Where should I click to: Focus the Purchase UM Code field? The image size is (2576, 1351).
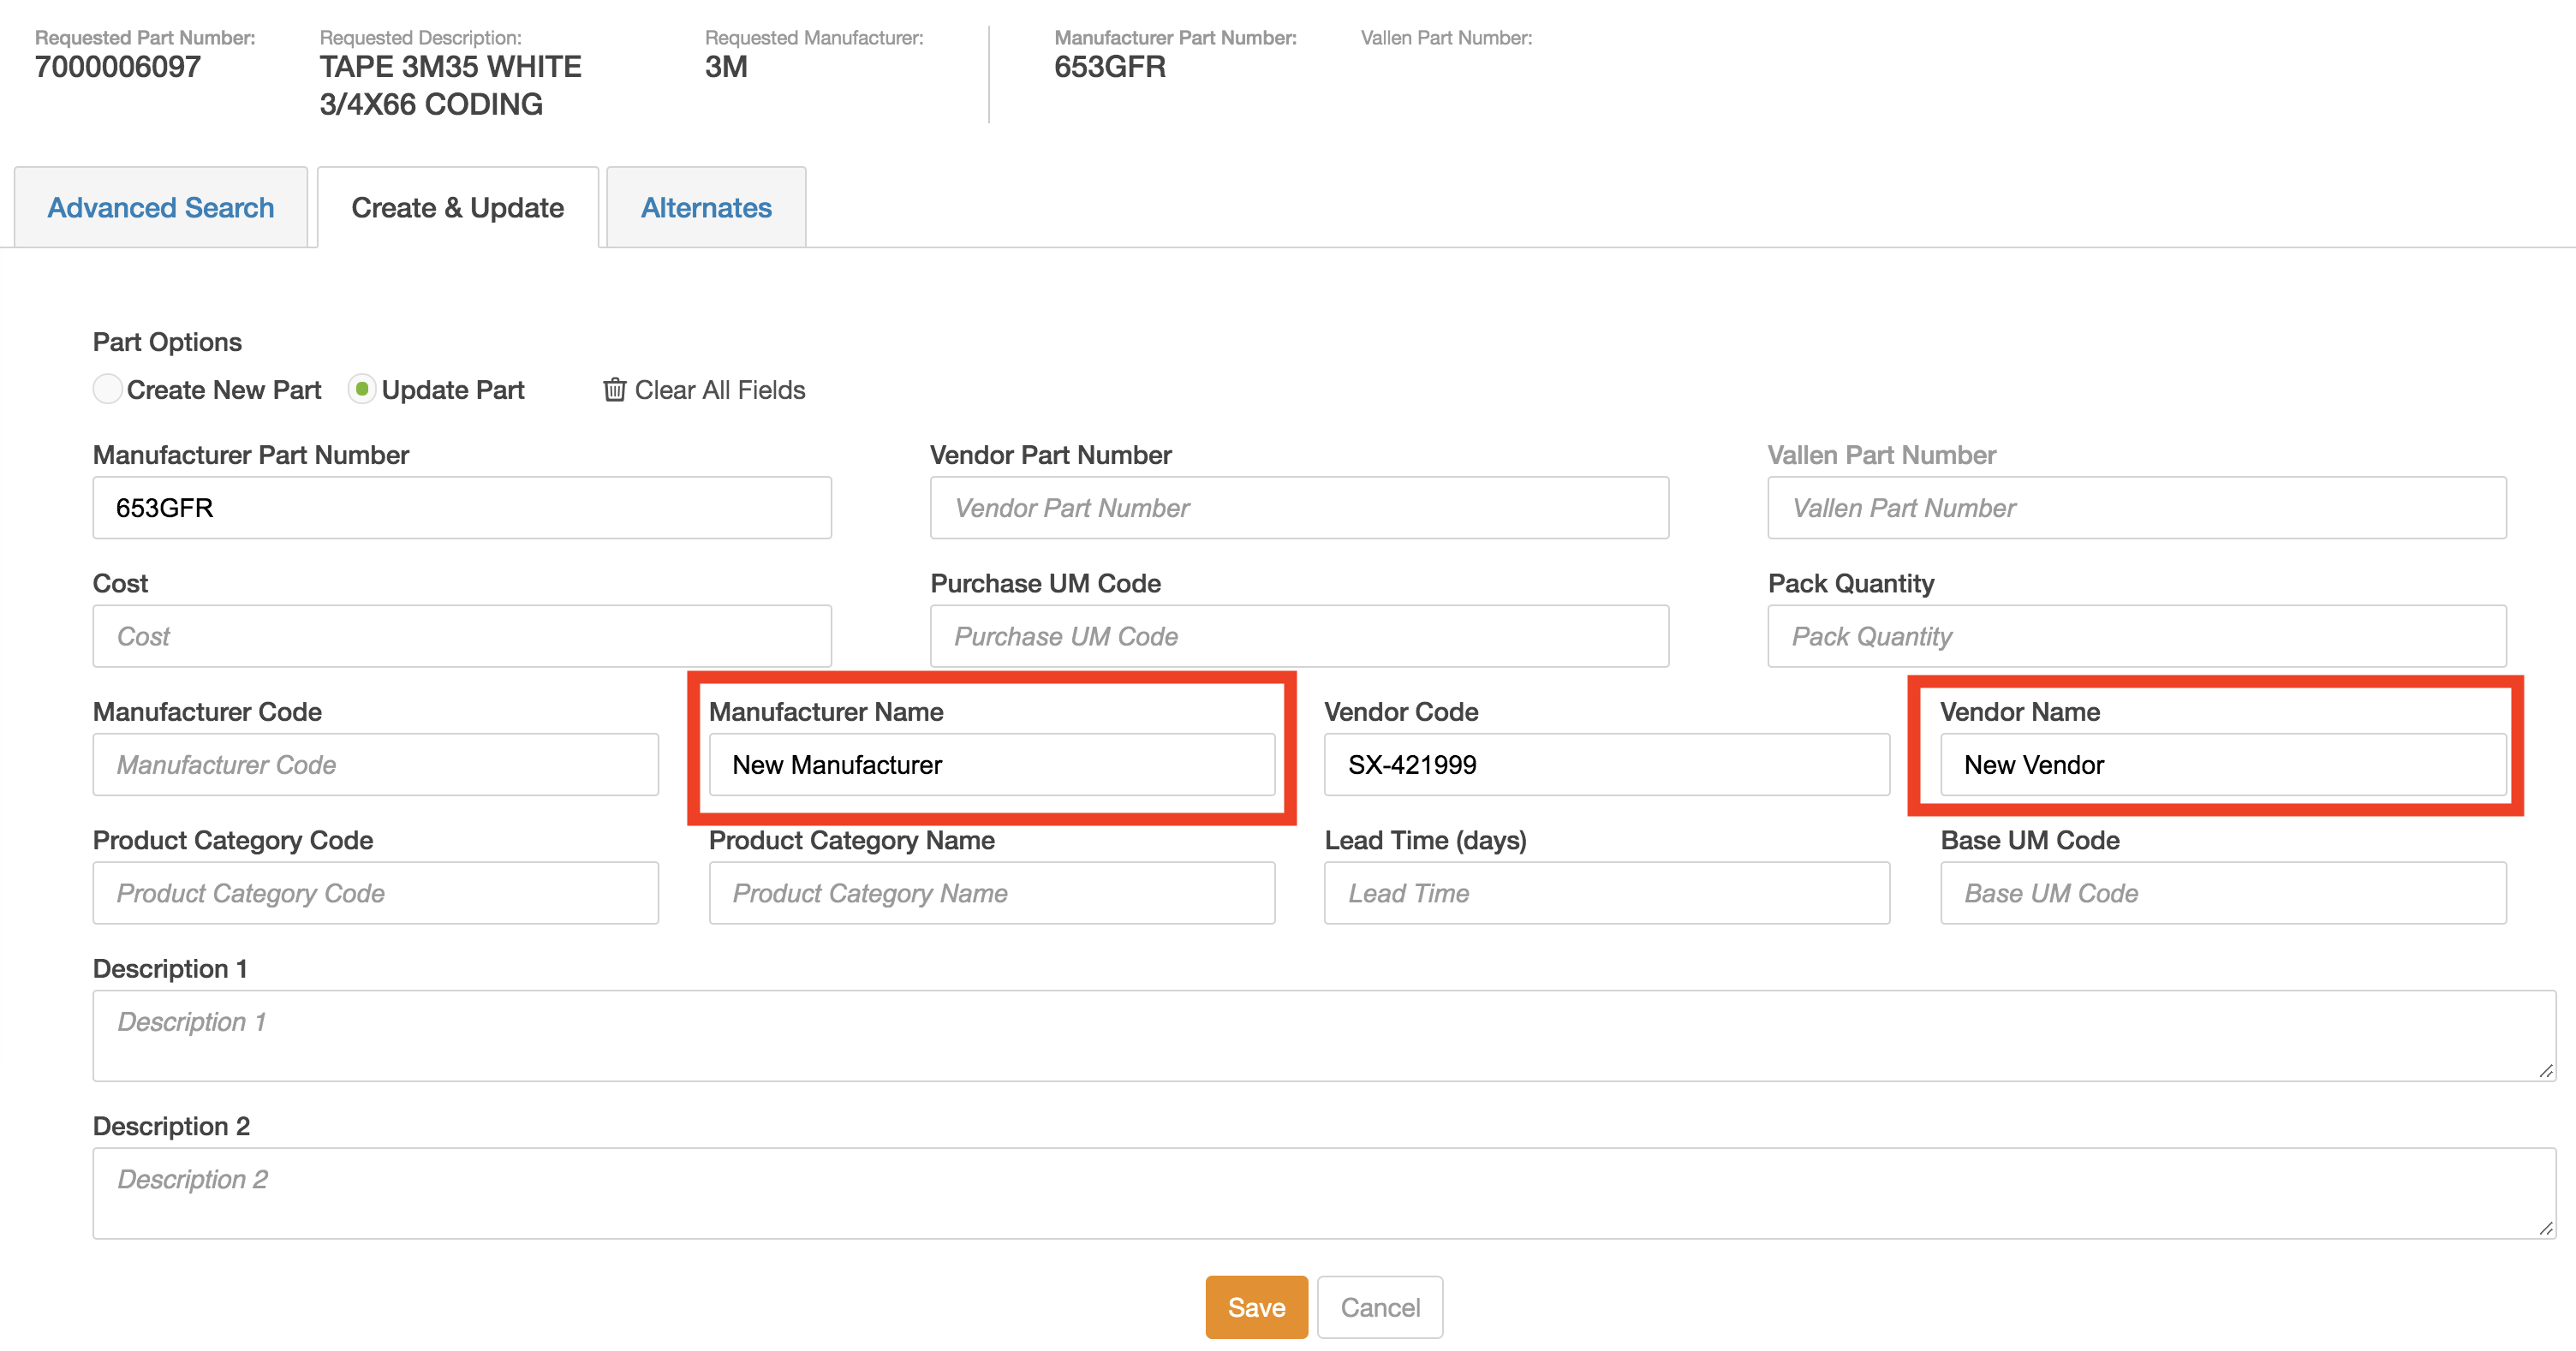pyautogui.click(x=1299, y=636)
